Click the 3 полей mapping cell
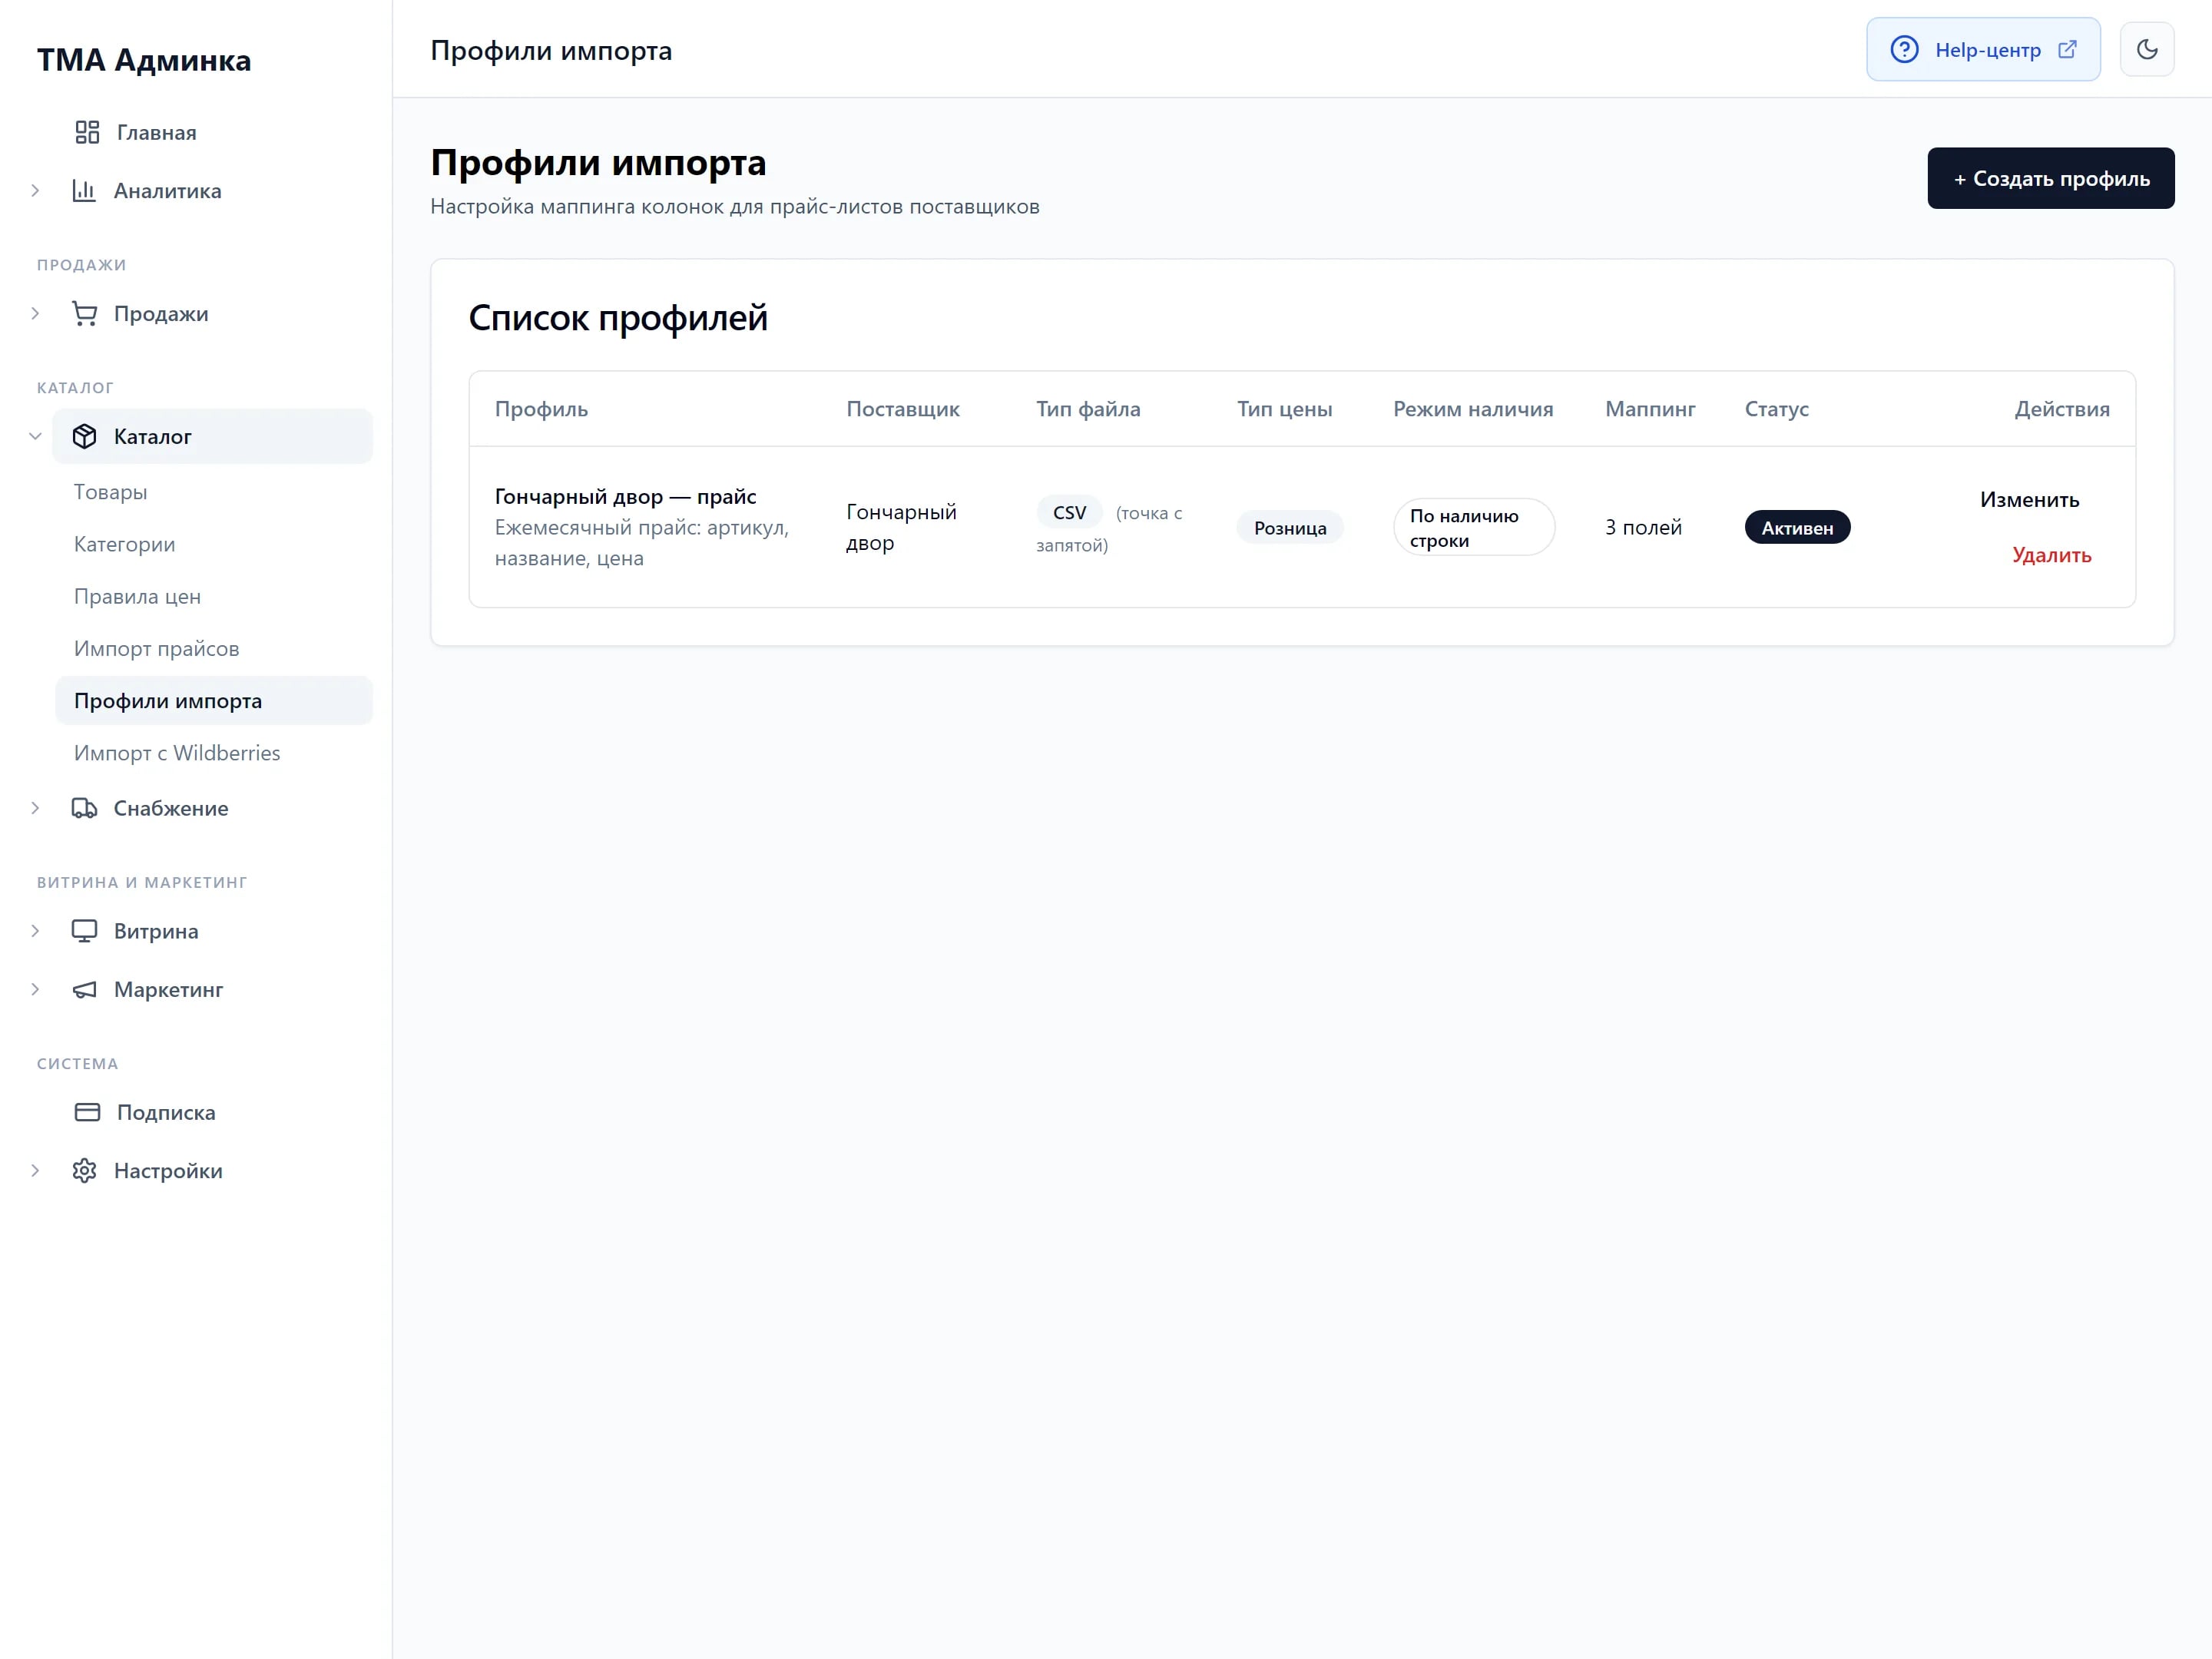Image resolution: width=2212 pixels, height=1659 pixels. coord(1643,527)
